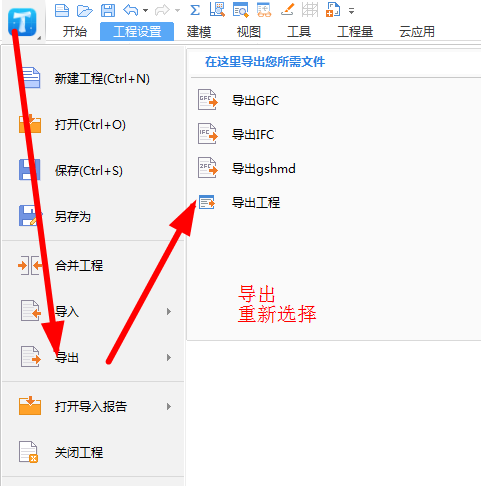Switch to the 开始 tab
481x486 pixels.
[75, 32]
